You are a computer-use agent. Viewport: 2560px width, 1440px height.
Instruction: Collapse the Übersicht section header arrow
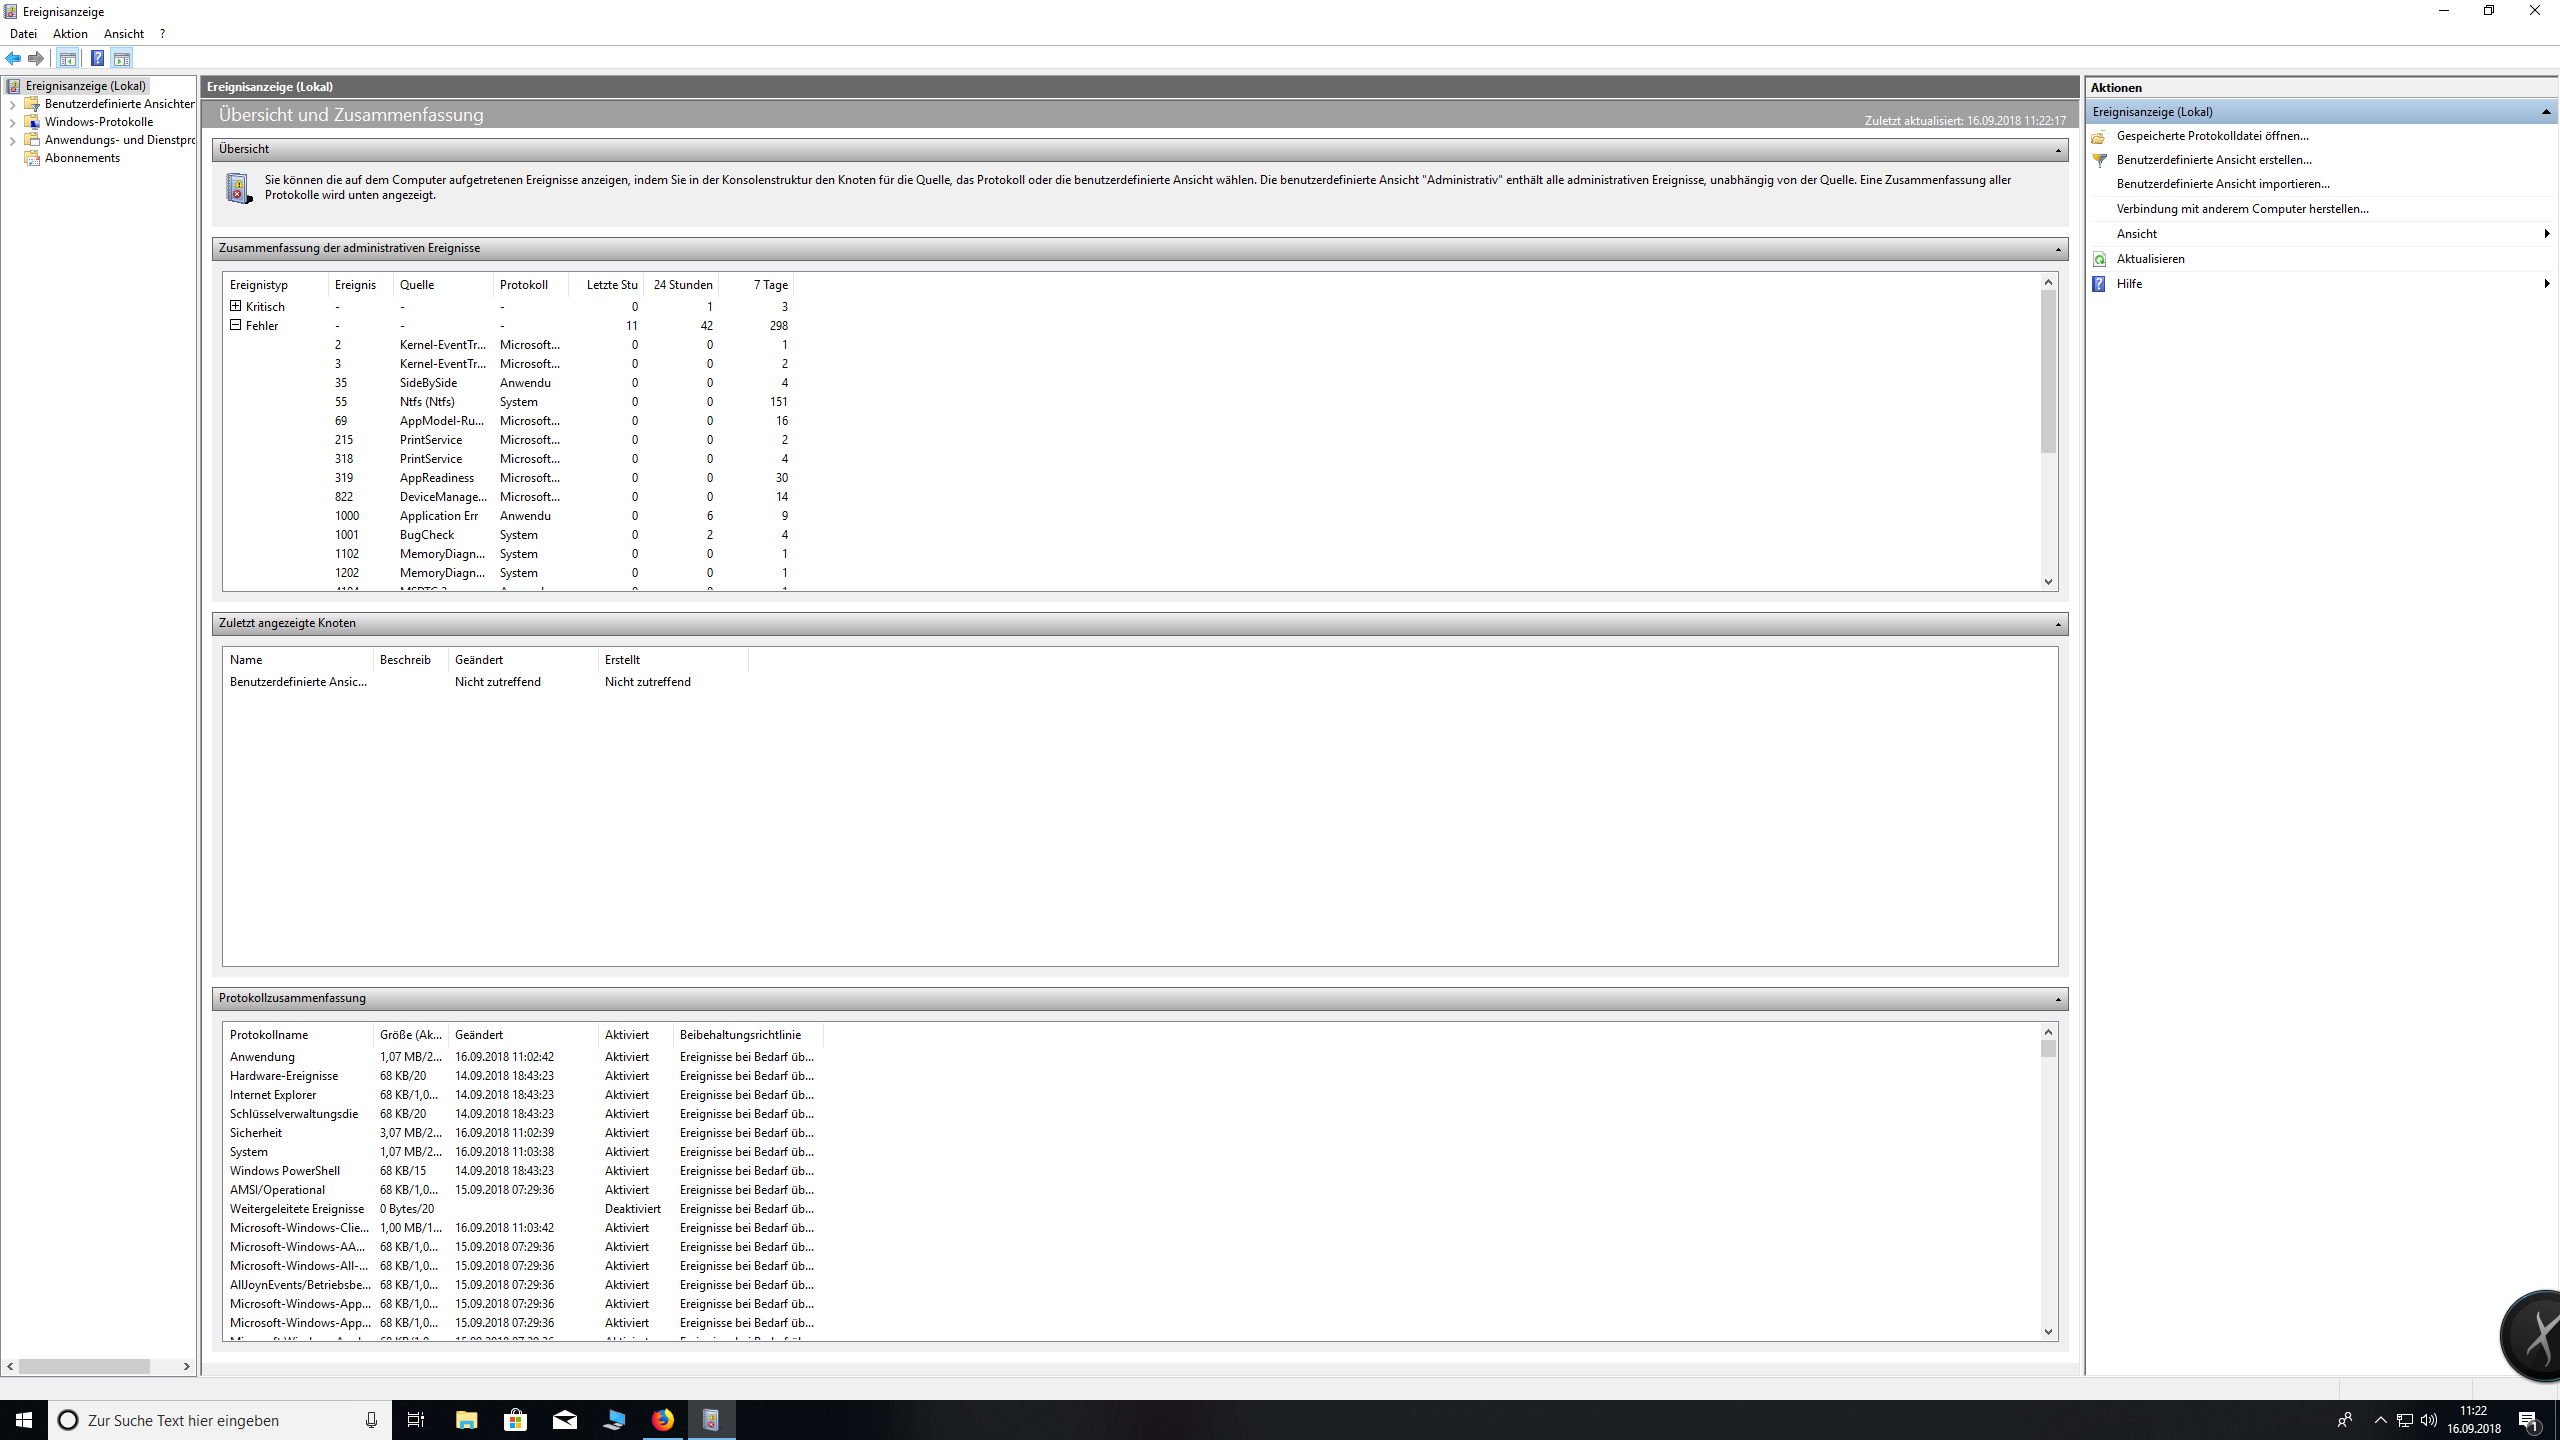[x=2058, y=150]
